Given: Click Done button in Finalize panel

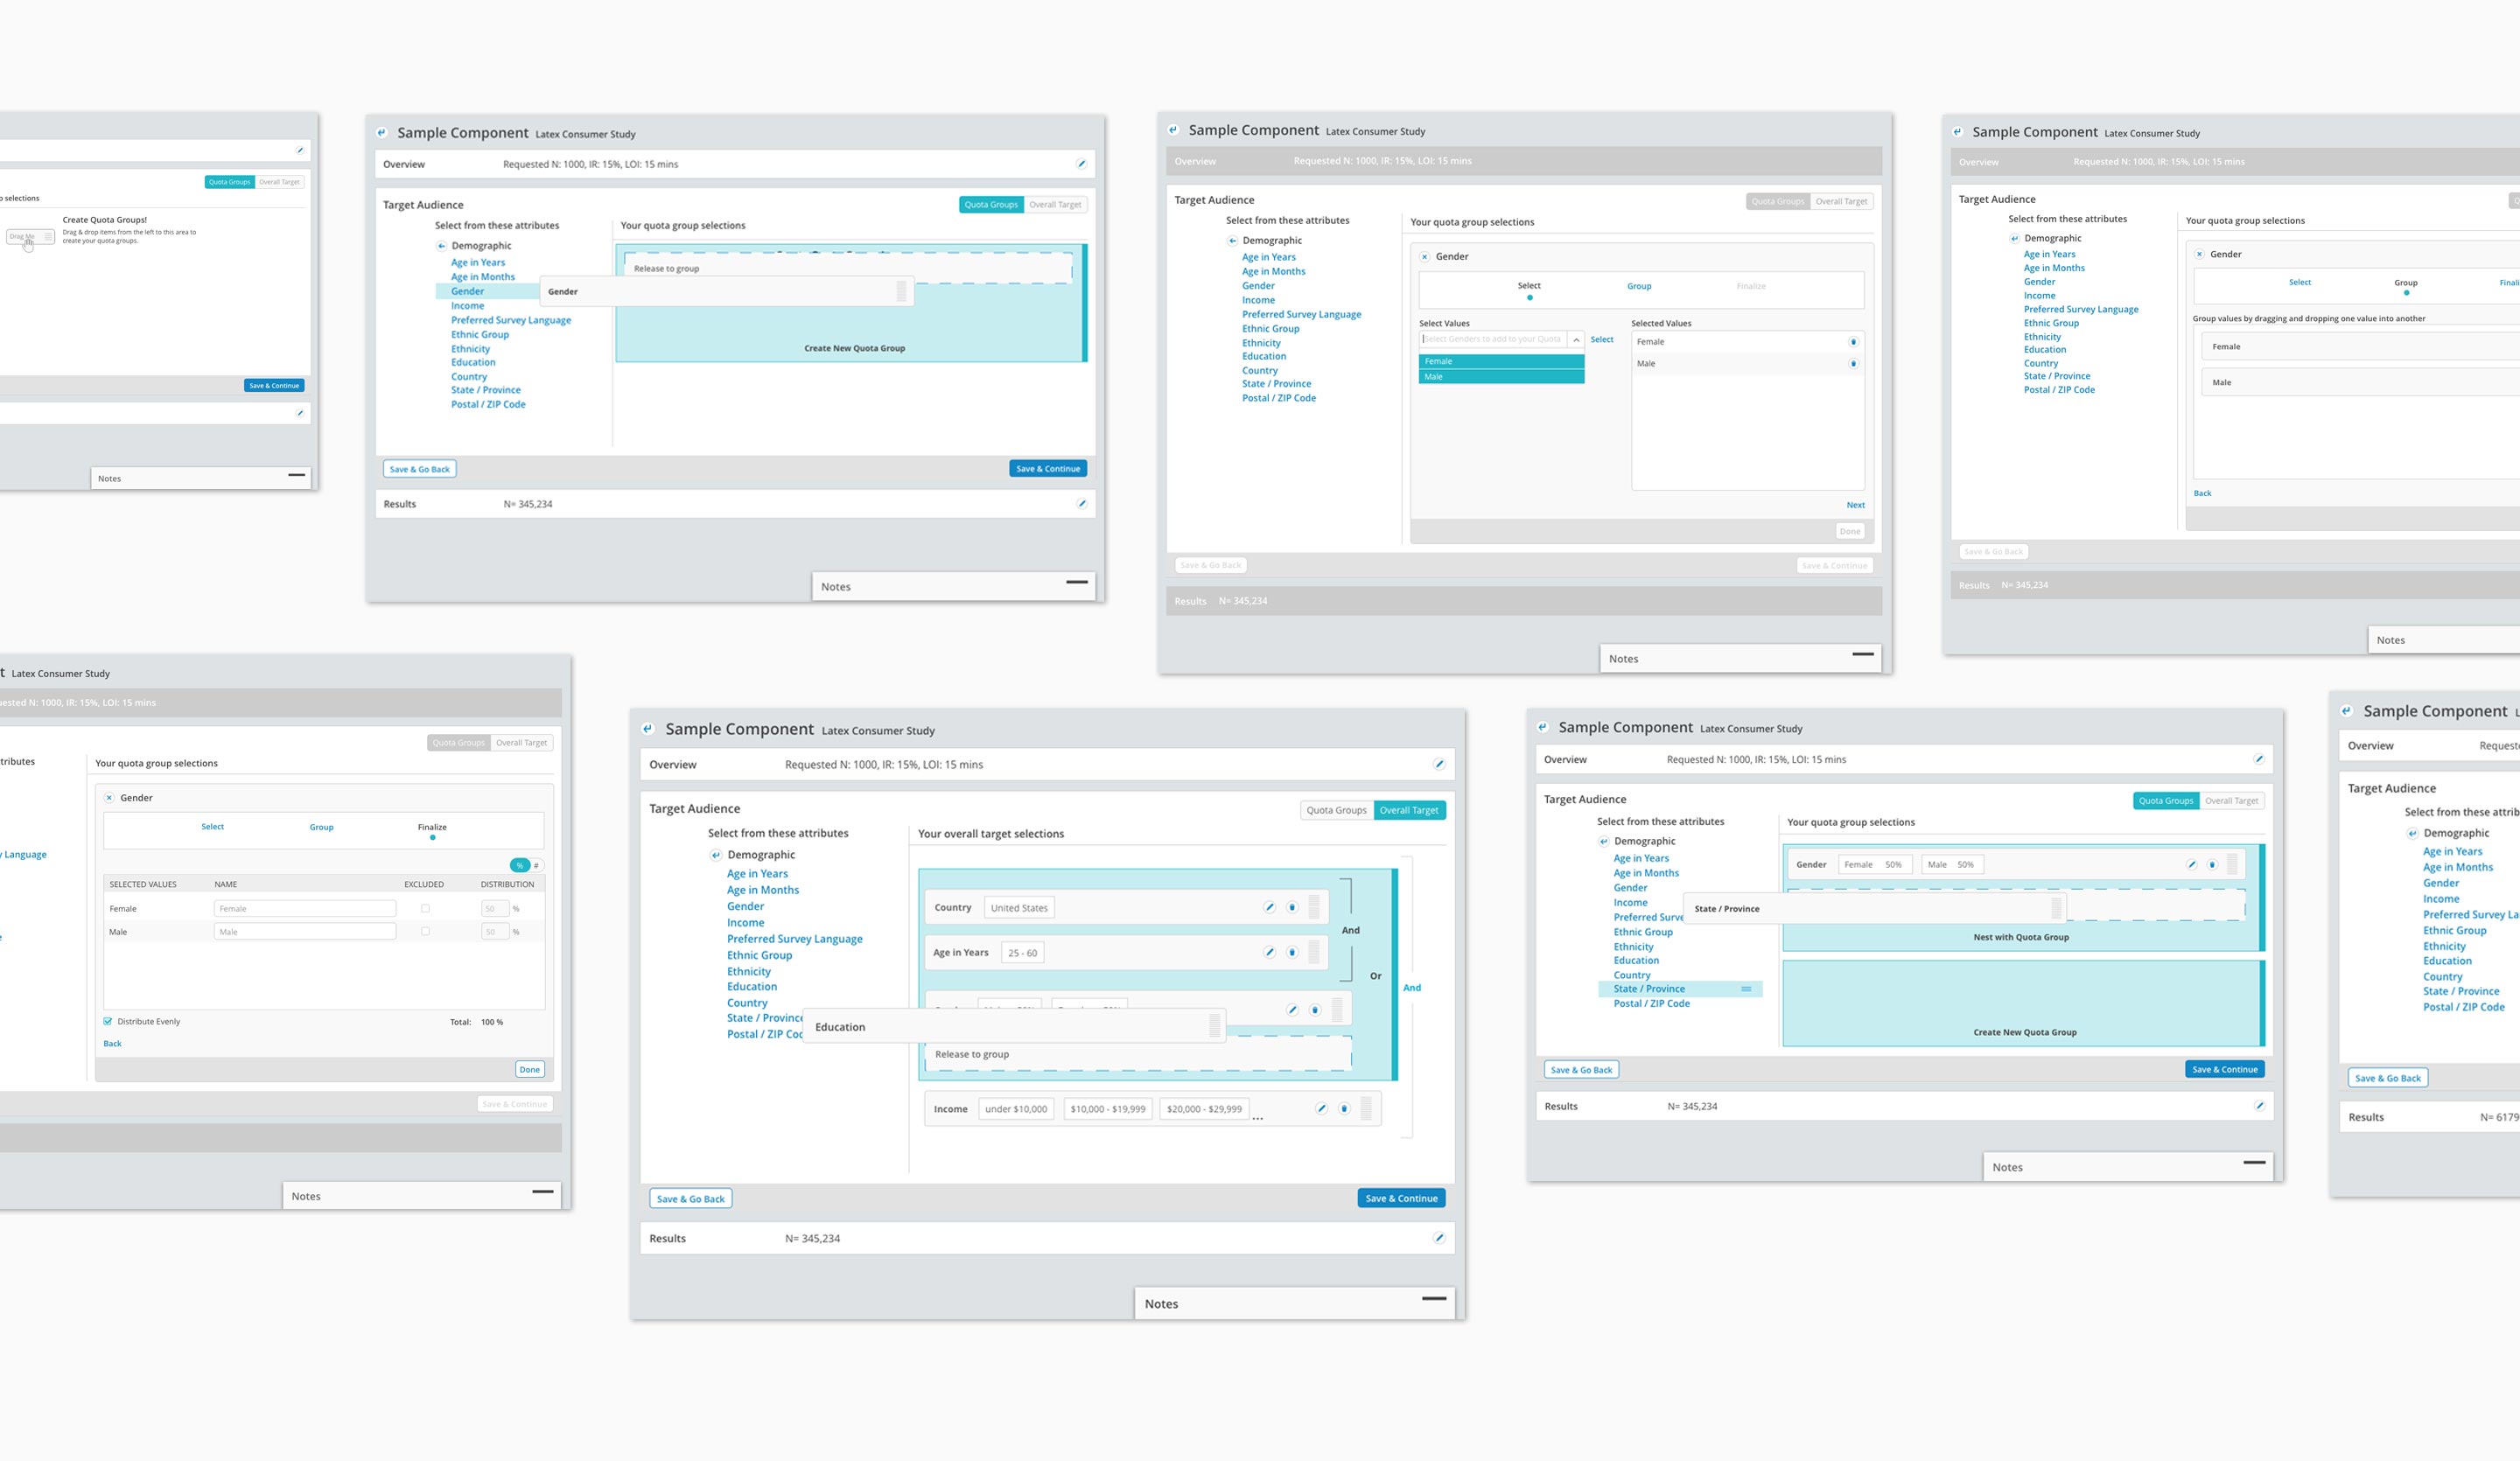Looking at the screenshot, I should (x=529, y=1070).
